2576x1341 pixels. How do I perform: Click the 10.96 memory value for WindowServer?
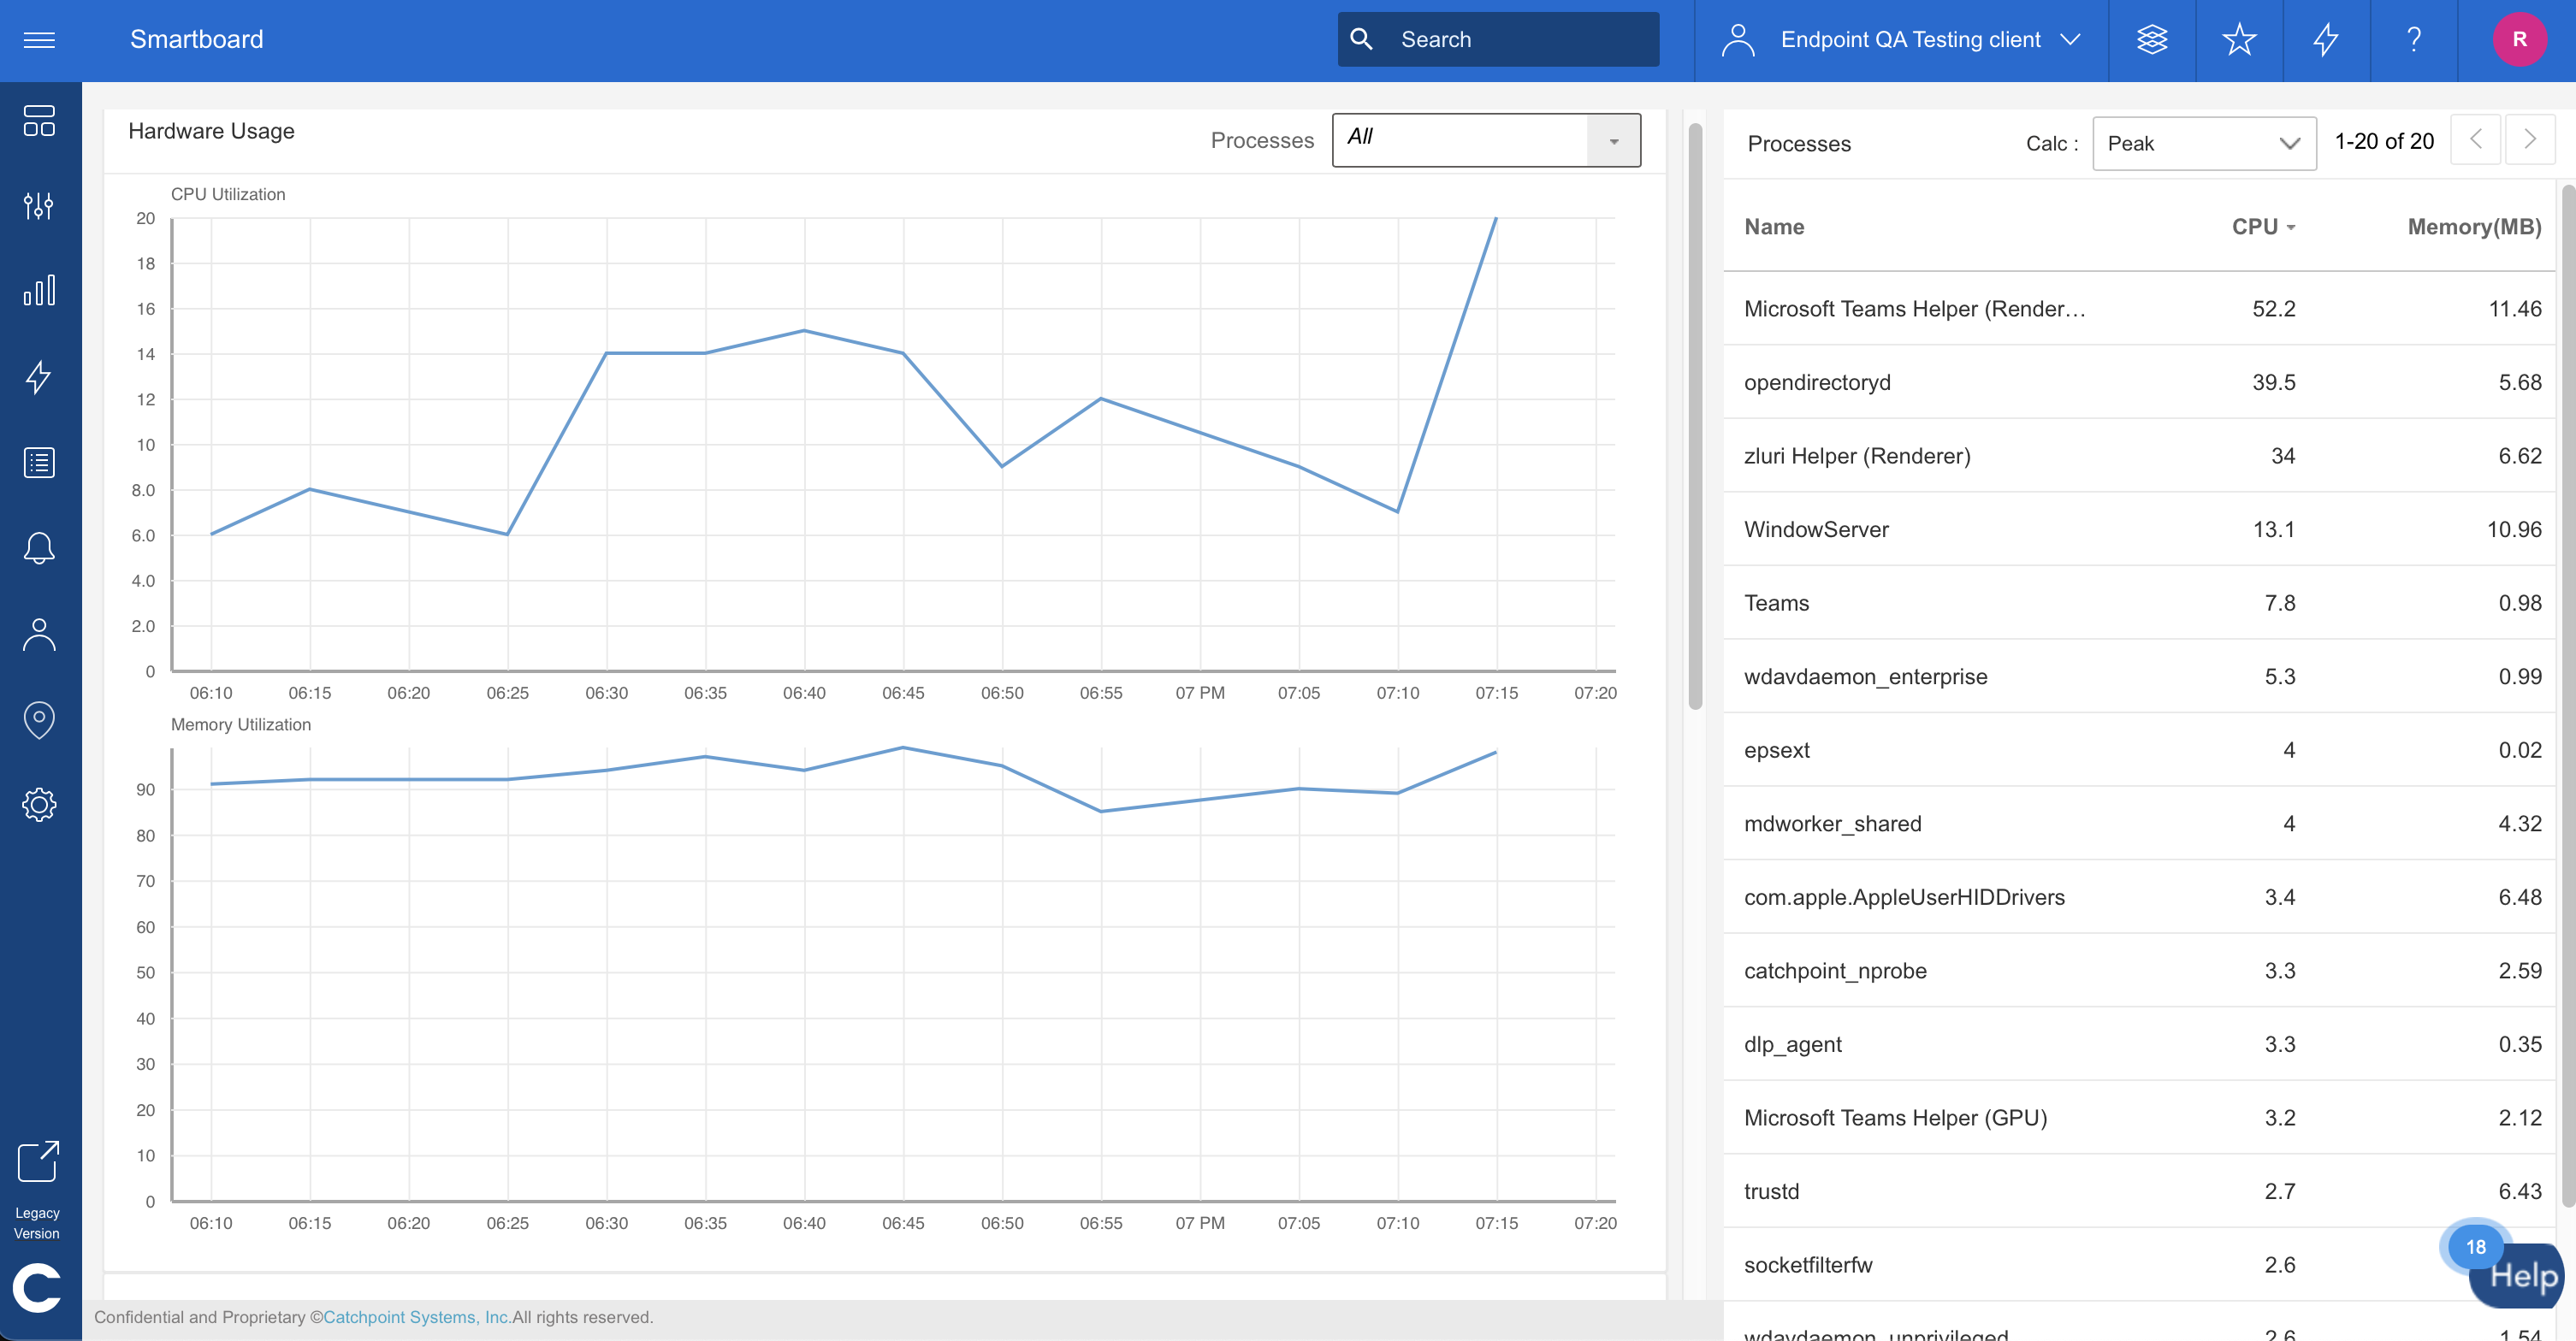pos(2513,529)
